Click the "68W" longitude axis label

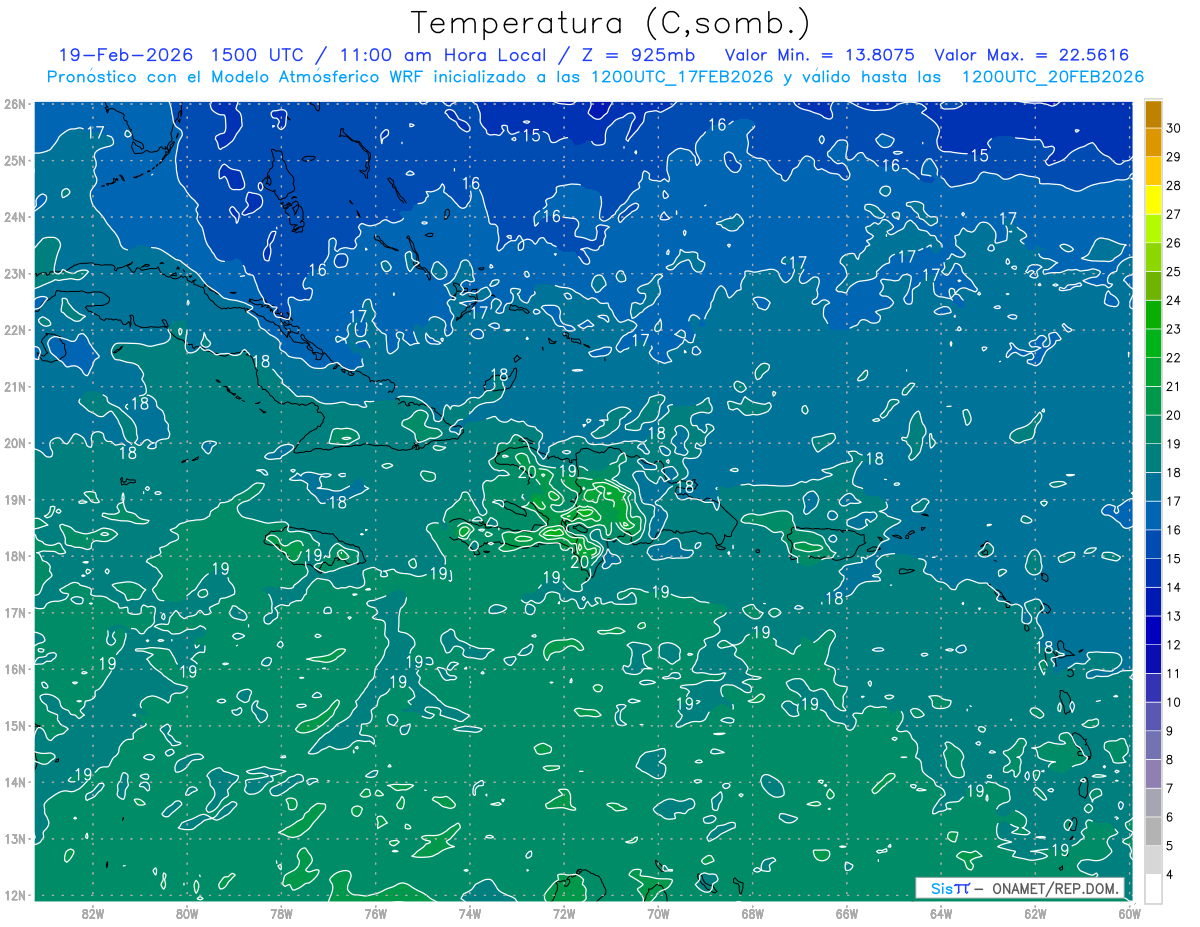(752, 912)
